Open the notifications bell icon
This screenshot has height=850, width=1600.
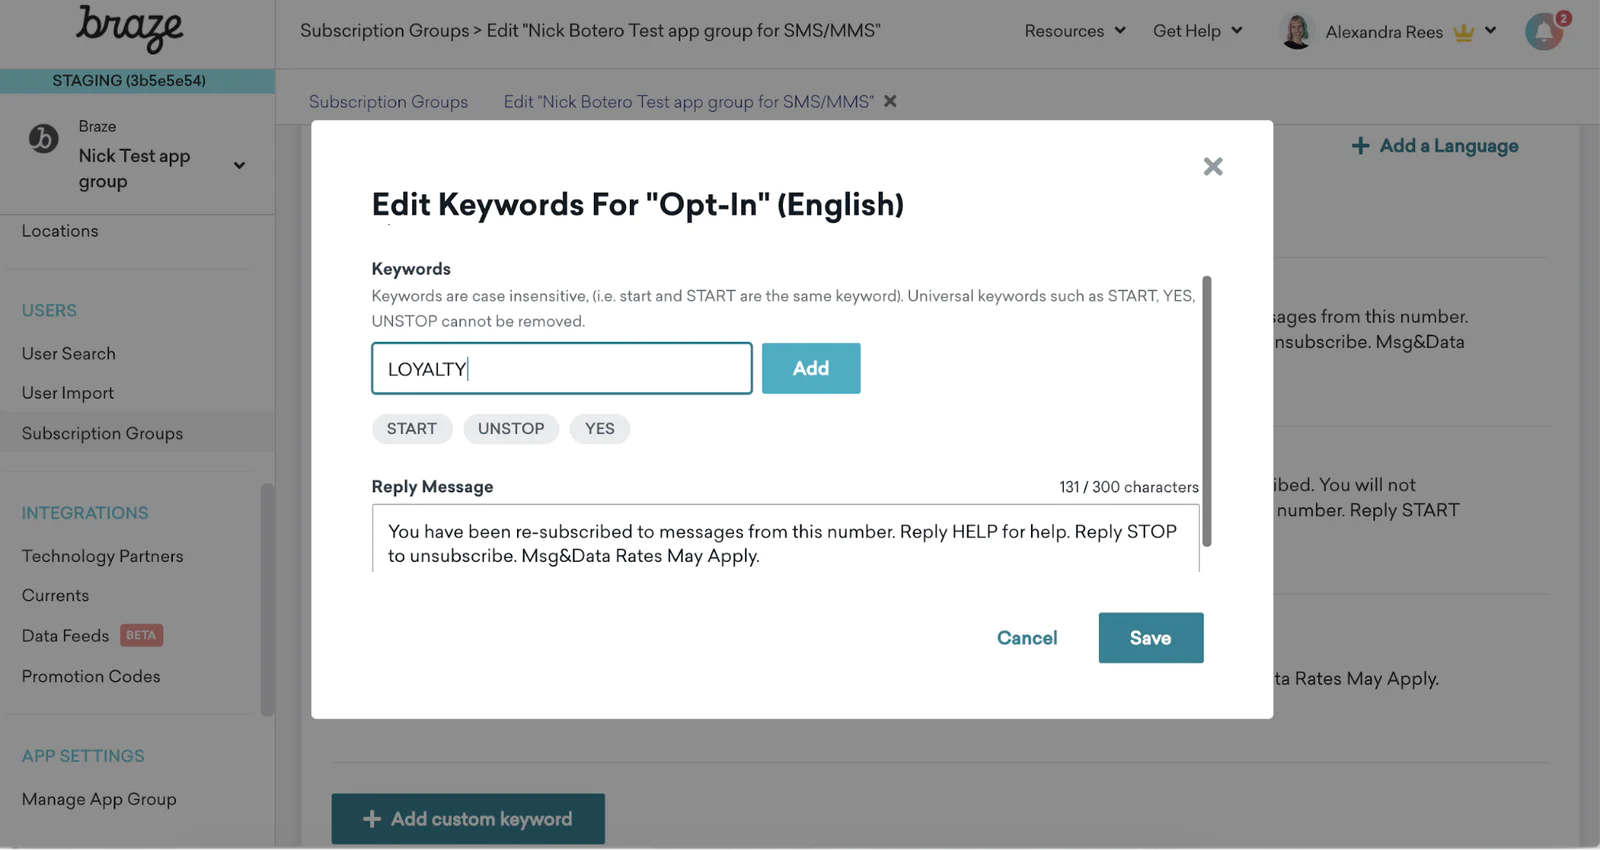point(1544,32)
